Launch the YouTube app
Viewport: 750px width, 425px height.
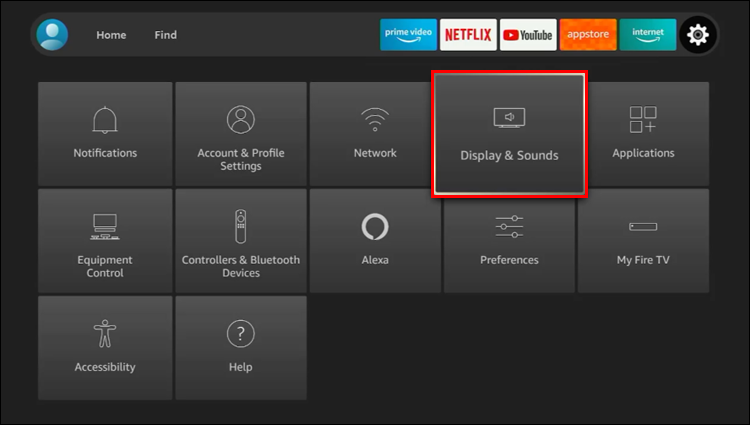[x=528, y=34]
